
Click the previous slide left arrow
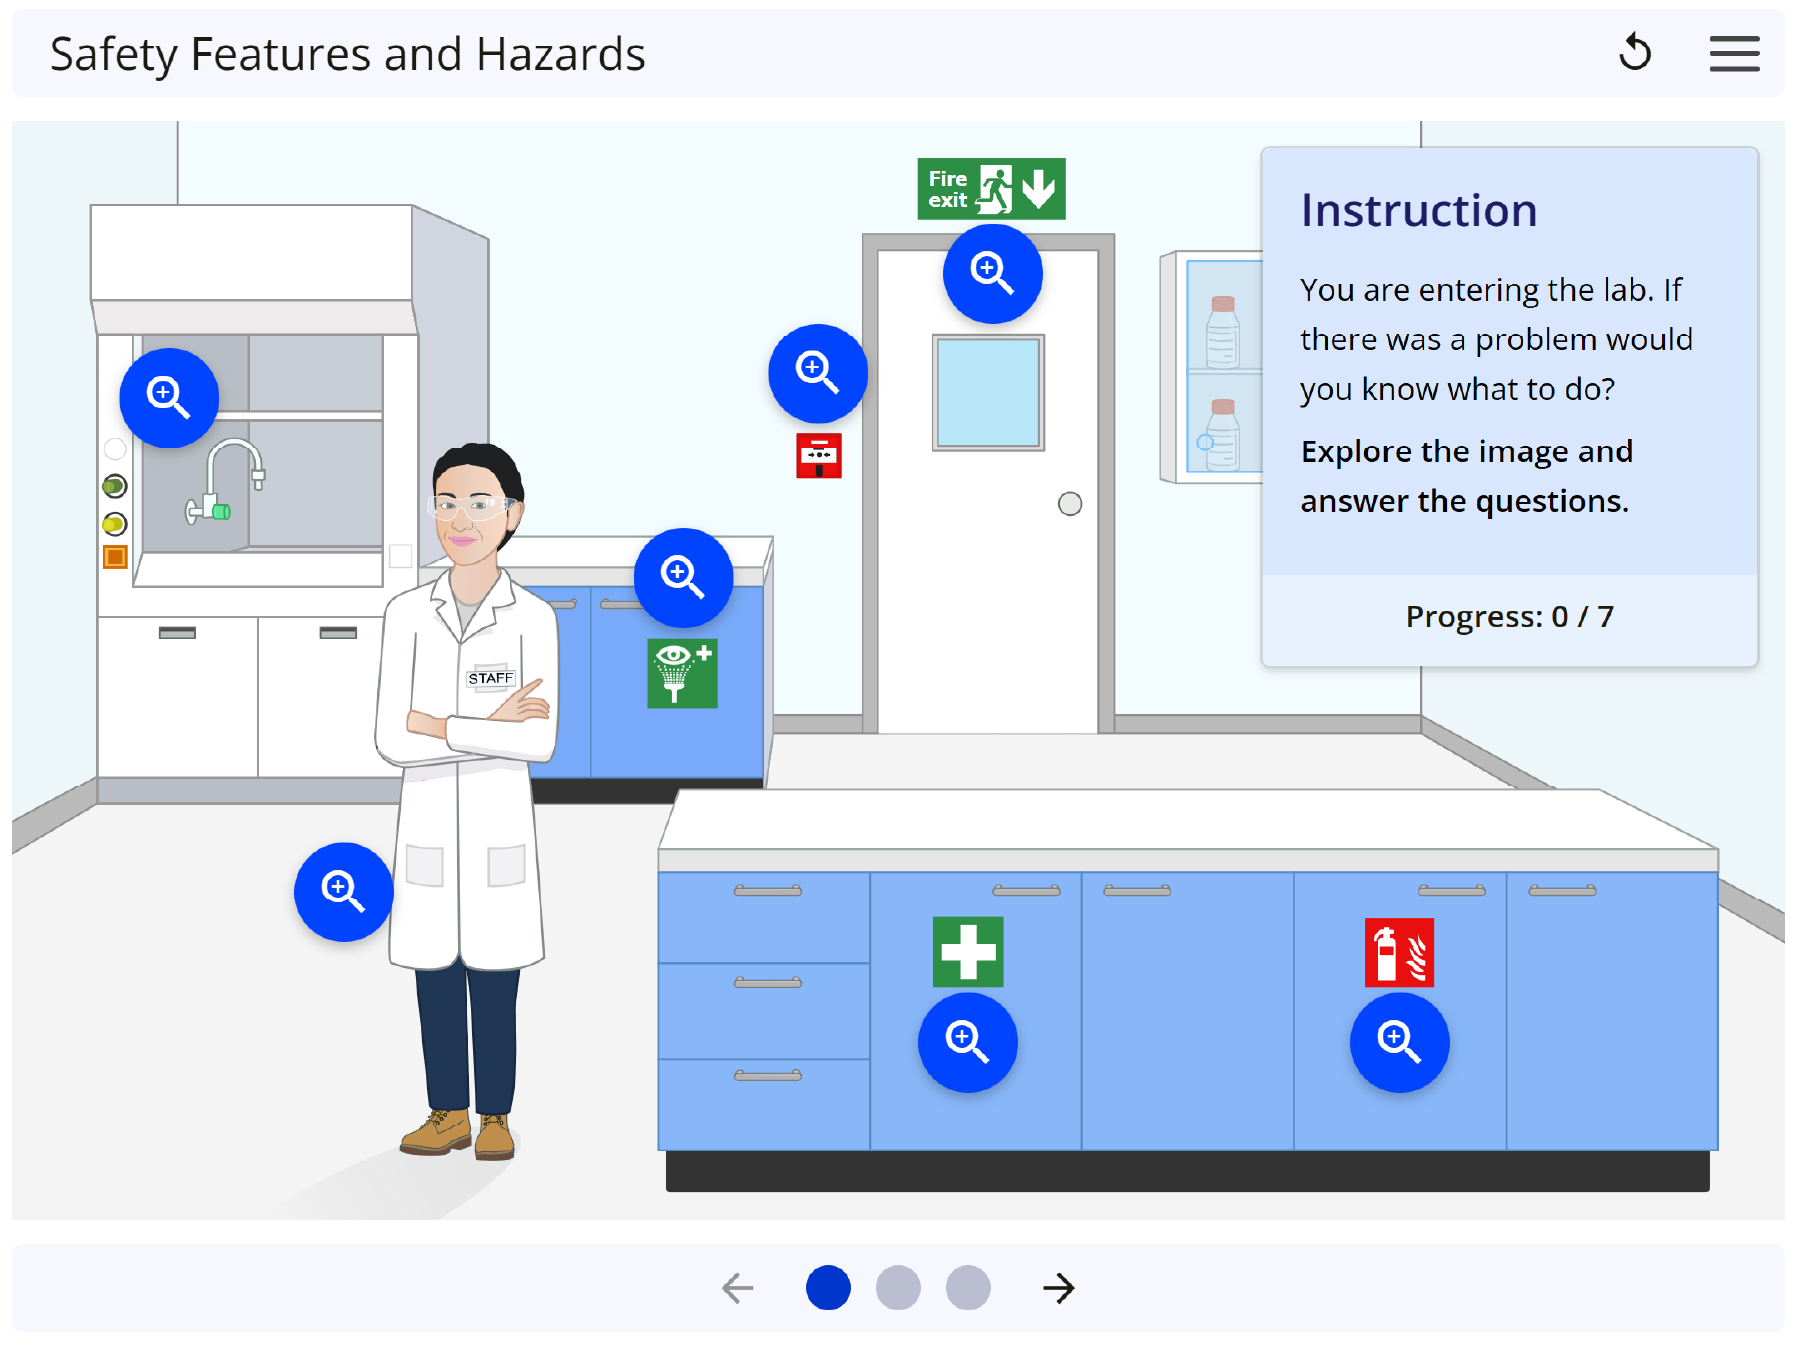click(738, 1288)
